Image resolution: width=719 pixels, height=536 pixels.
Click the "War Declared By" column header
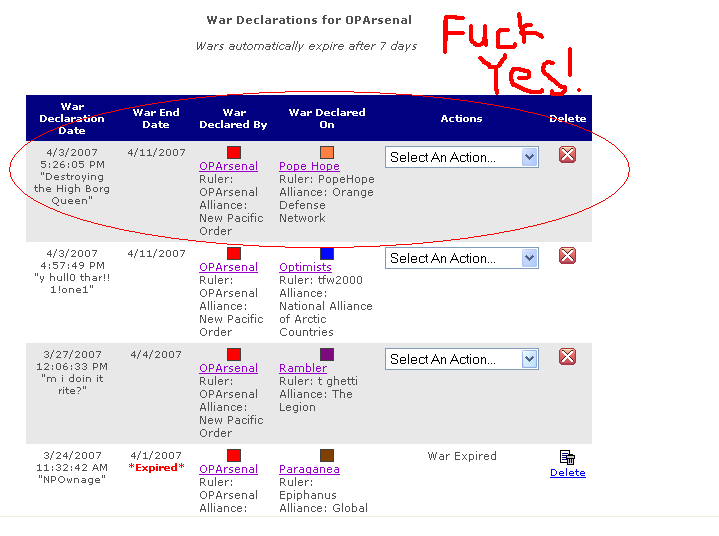(x=233, y=118)
